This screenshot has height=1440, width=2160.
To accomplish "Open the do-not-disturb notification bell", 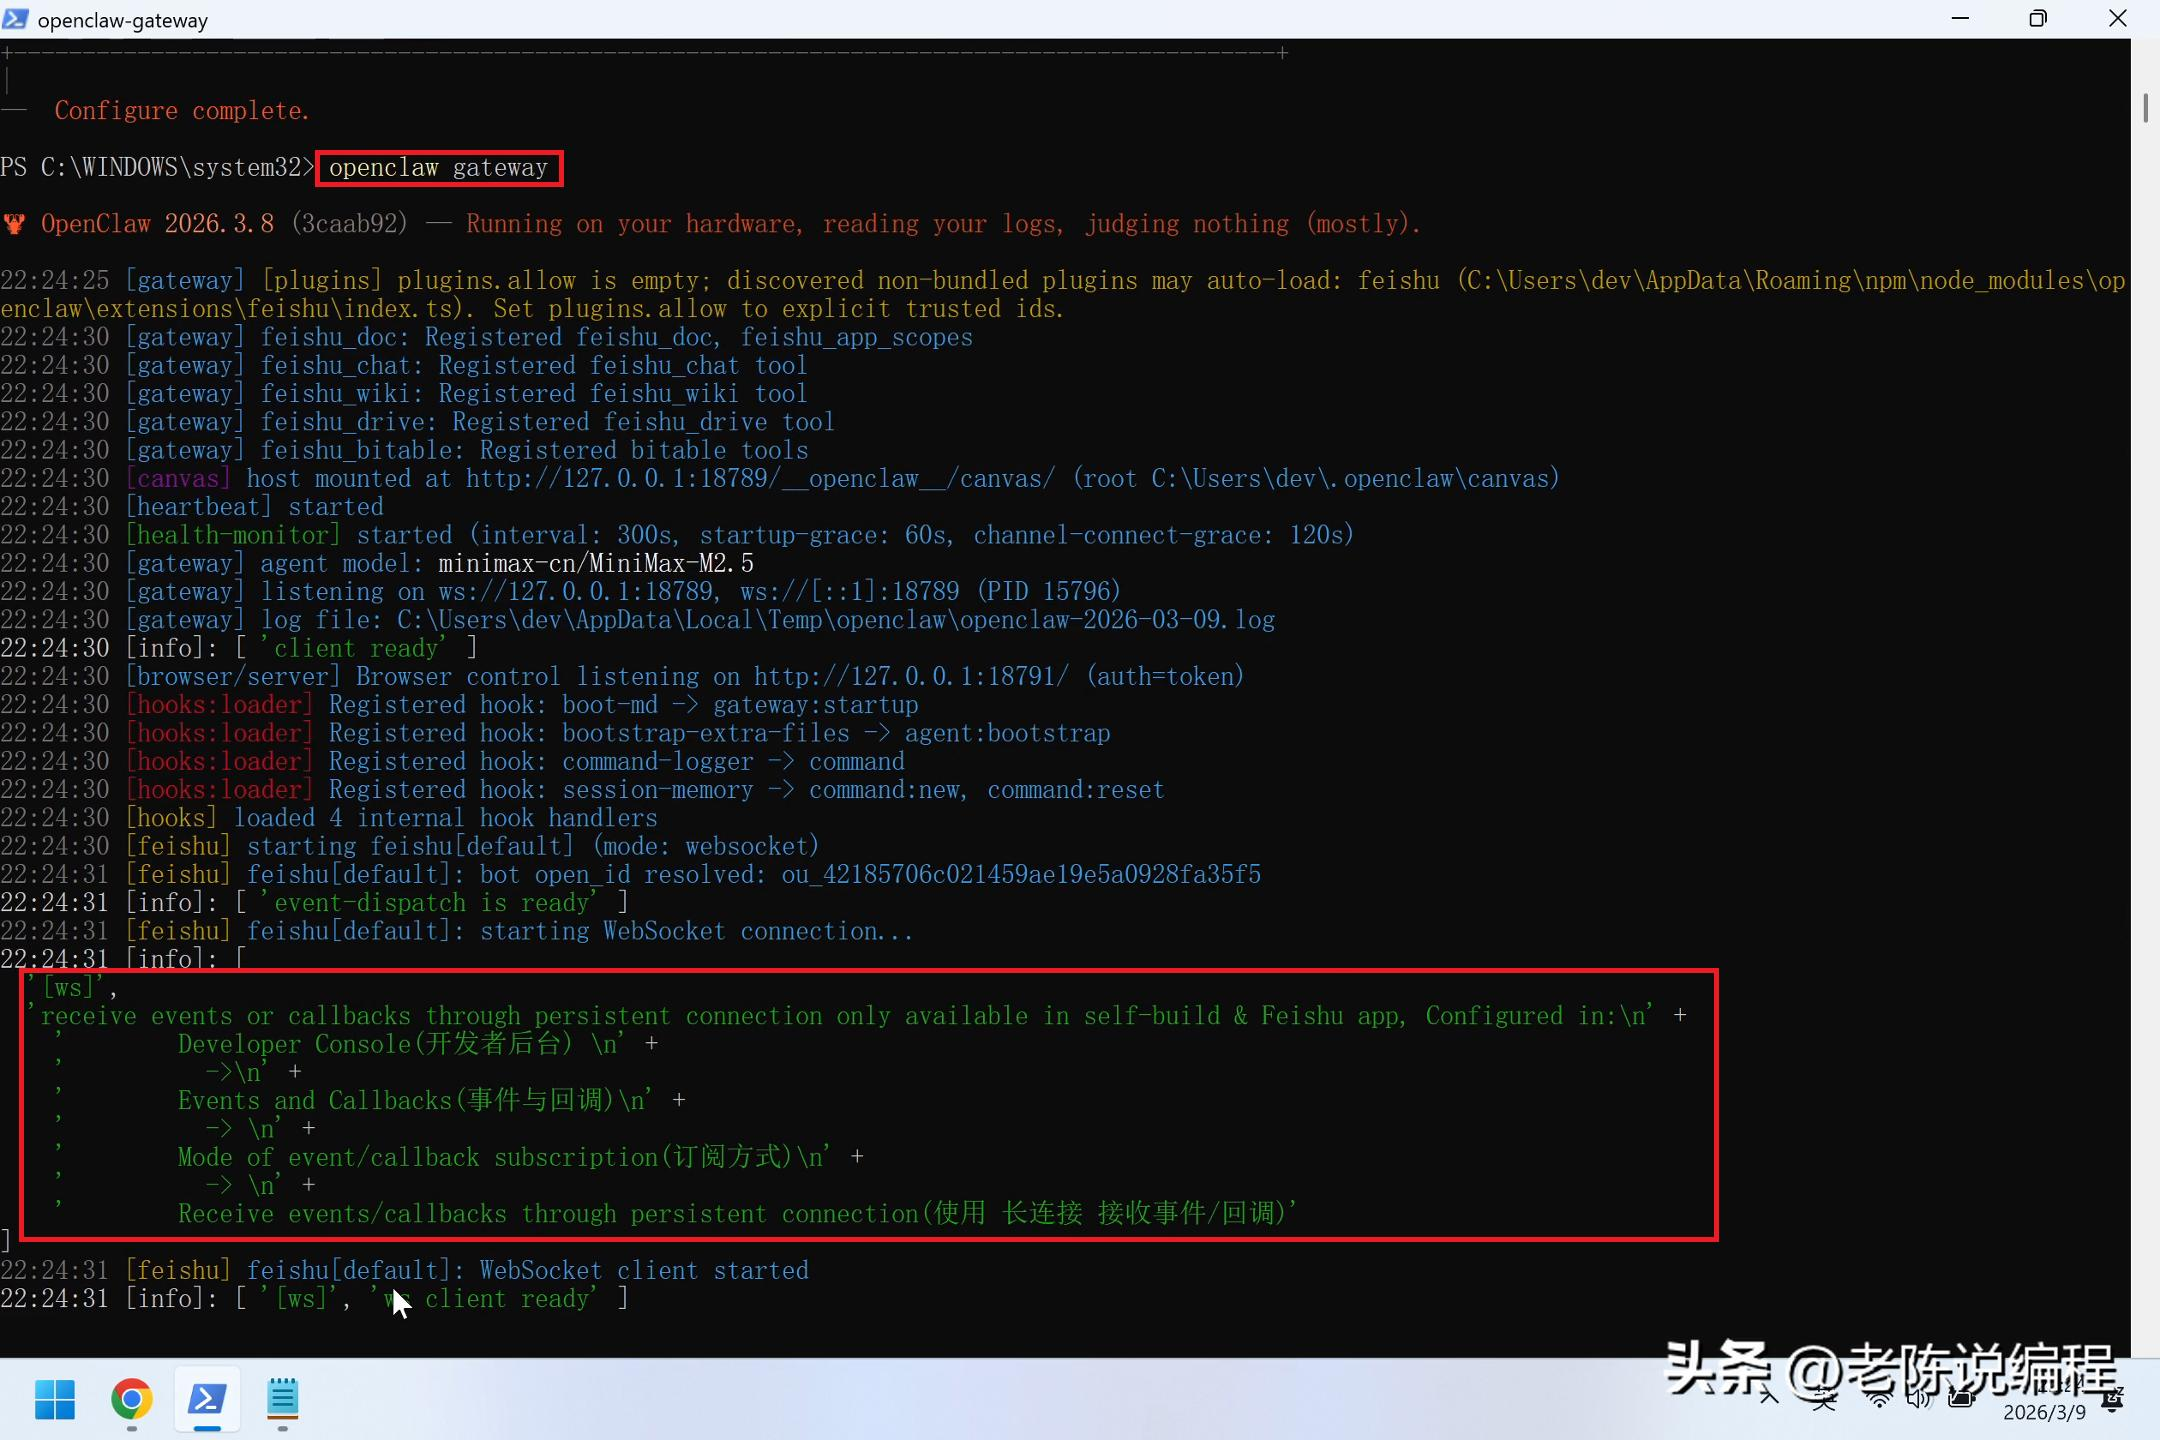I will pyautogui.click(x=2113, y=1401).
